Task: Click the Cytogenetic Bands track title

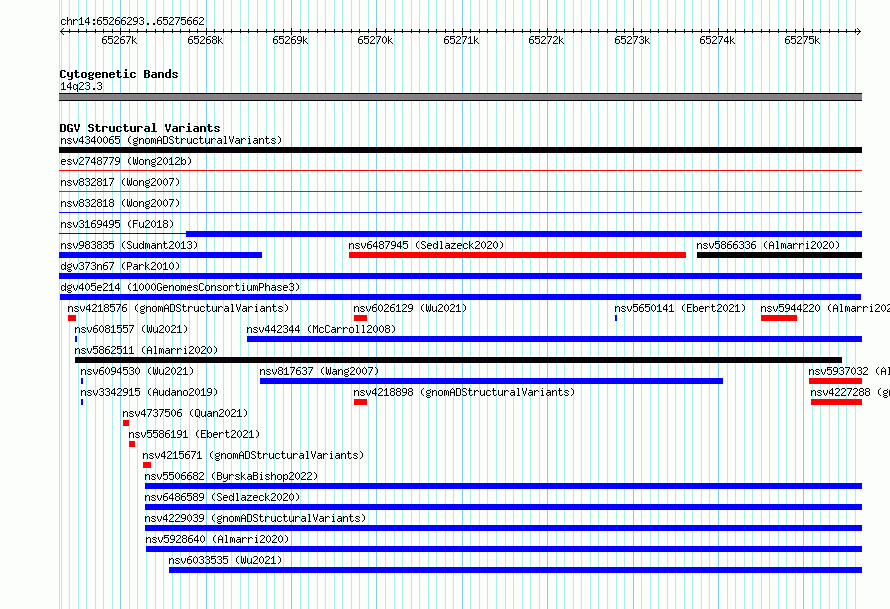Action: (x=119, y=74)
